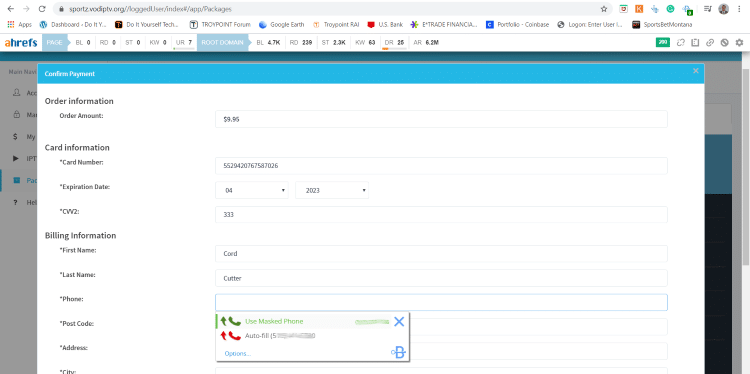Bookmark this page with the star icon
750x374 pixels.
pyautogui.click(x=604, y=9)
